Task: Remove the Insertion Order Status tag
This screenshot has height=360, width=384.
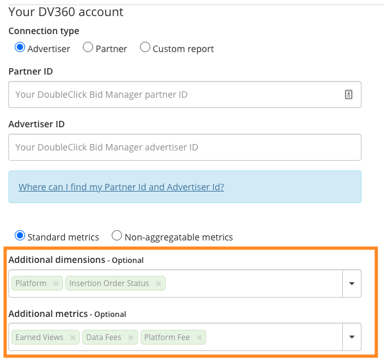Action: [158, 283]
